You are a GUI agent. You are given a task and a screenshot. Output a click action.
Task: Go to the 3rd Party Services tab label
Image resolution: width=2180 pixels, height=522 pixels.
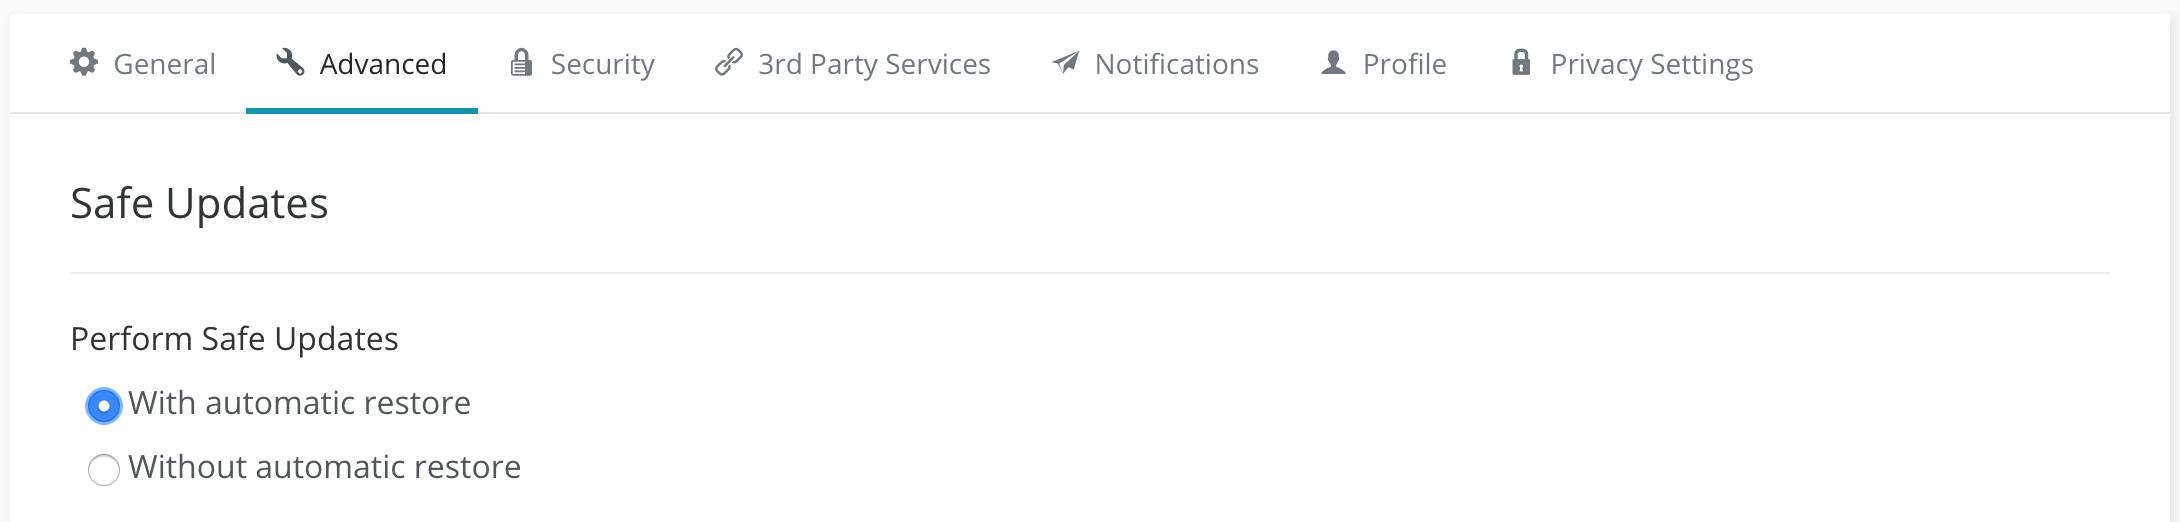874,64
